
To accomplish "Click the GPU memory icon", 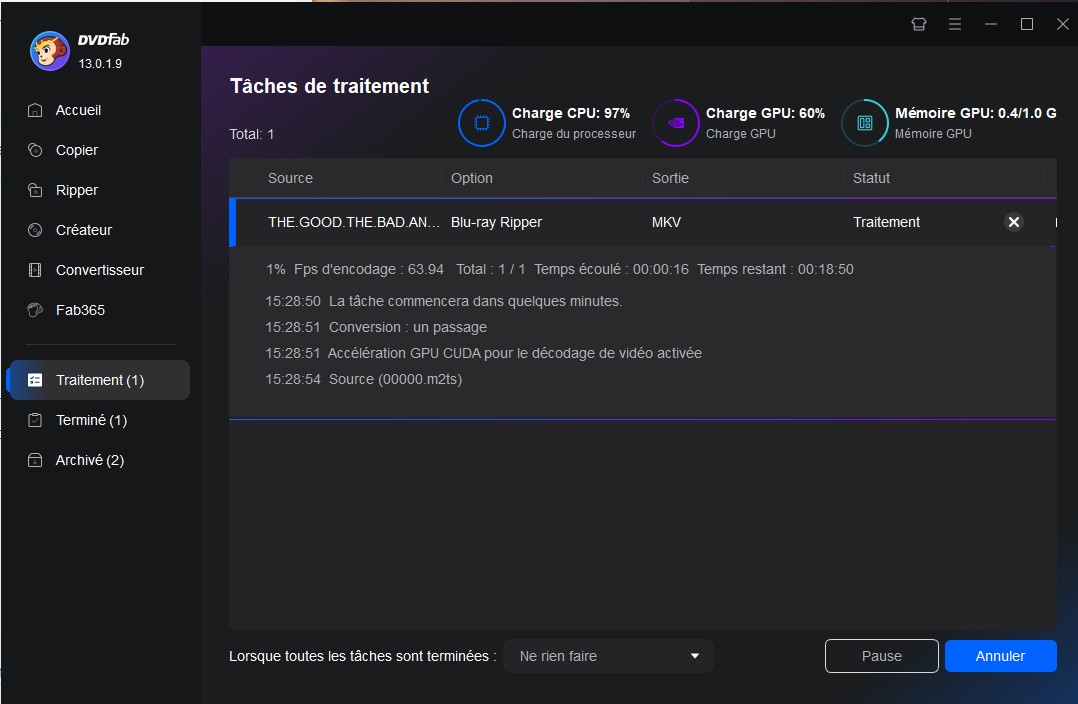I will pyautogui.click(x=865, y=123).
